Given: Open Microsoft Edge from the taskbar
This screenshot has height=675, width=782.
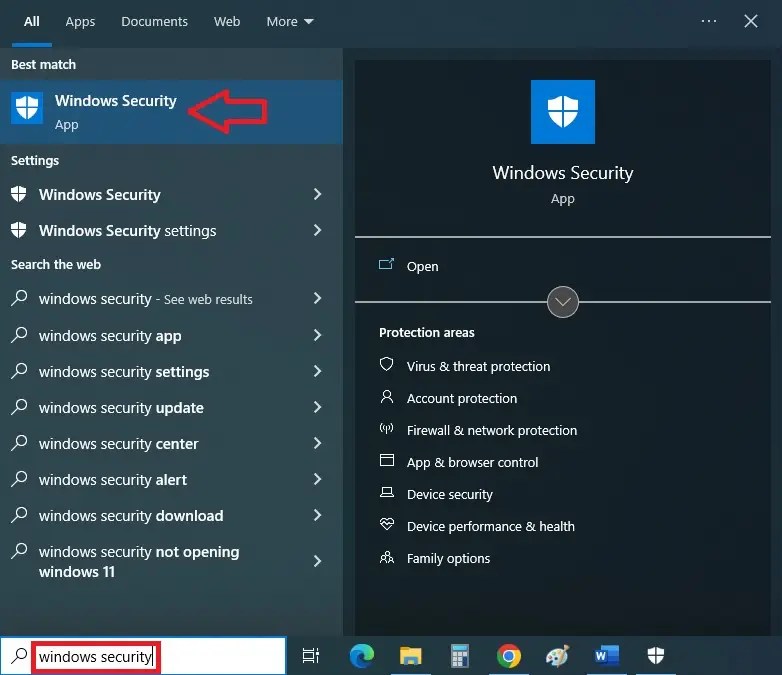Looking at the screenshot, I should coord(362,656).
